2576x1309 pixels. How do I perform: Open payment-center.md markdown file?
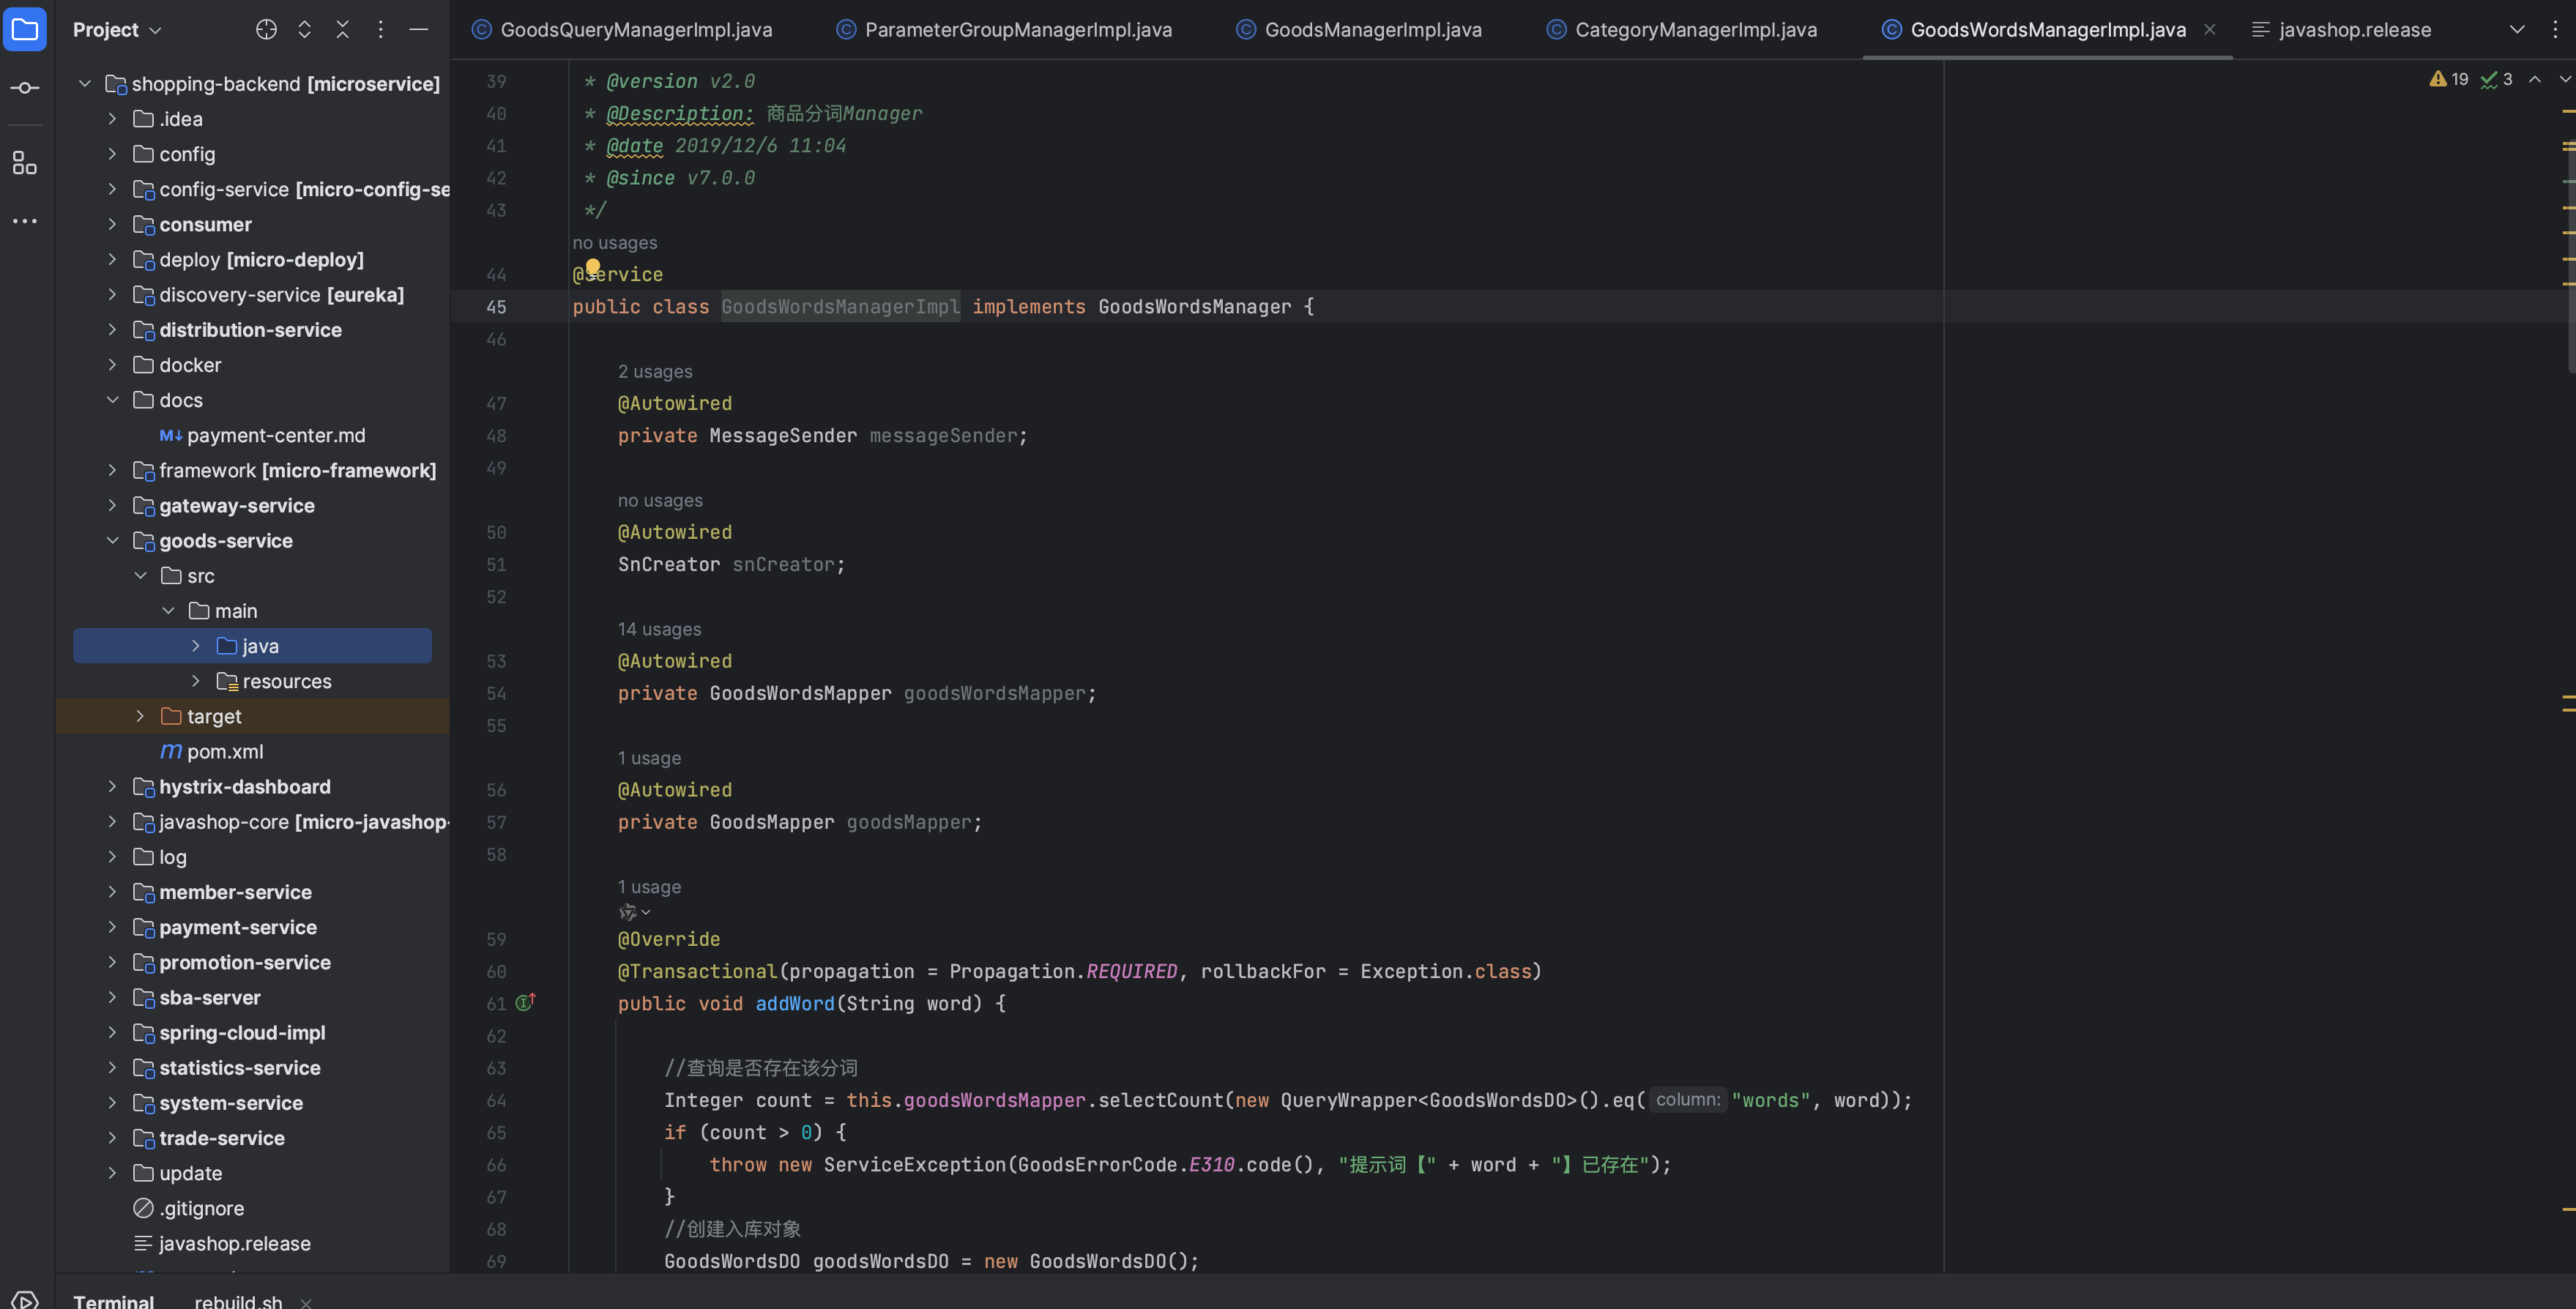pos(276,435)
